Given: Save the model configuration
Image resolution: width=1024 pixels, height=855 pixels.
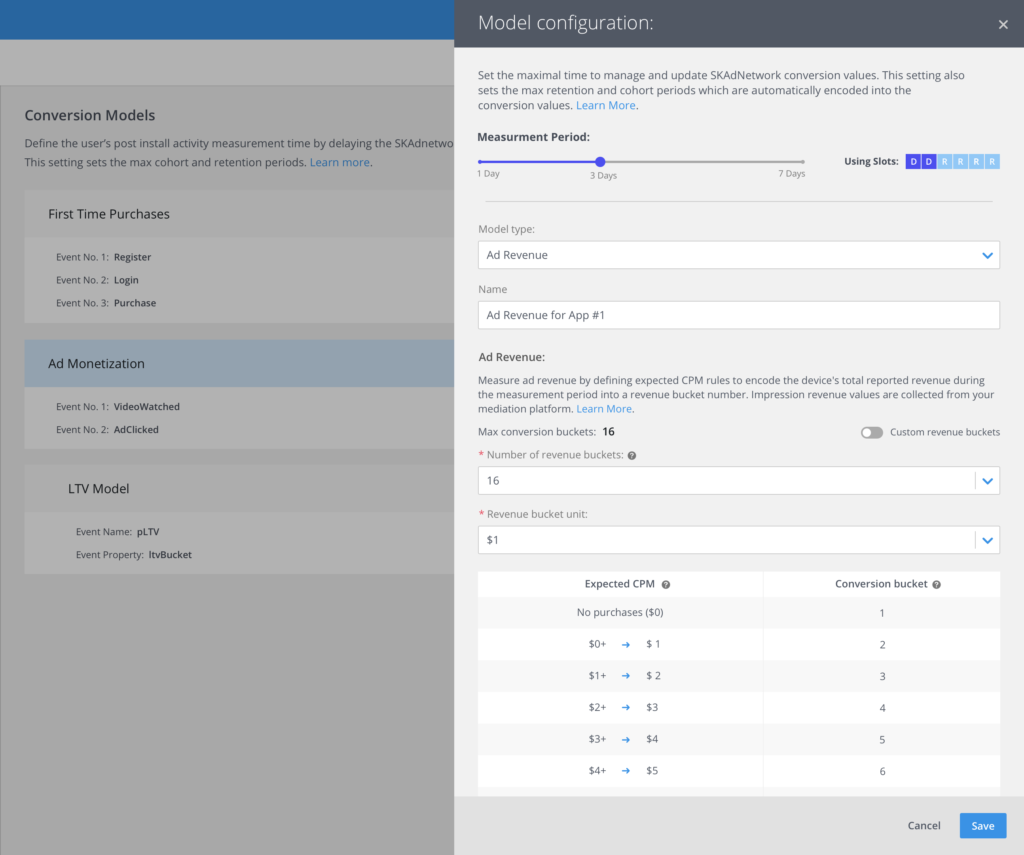Looking at the screenshot, I should pyautogui.click(x=982, y=826).
